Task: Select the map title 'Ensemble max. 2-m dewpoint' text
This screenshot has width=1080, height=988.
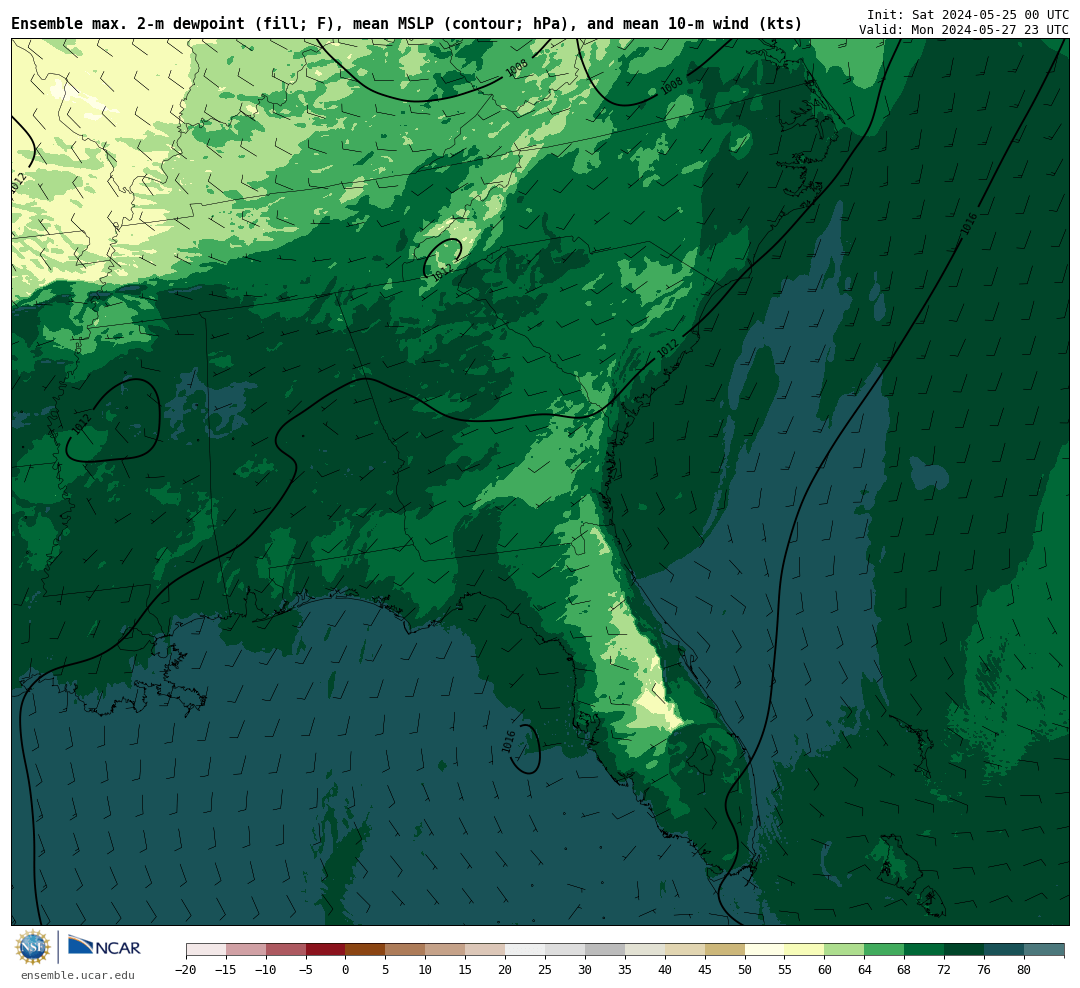Action: [x=128, y=24]
